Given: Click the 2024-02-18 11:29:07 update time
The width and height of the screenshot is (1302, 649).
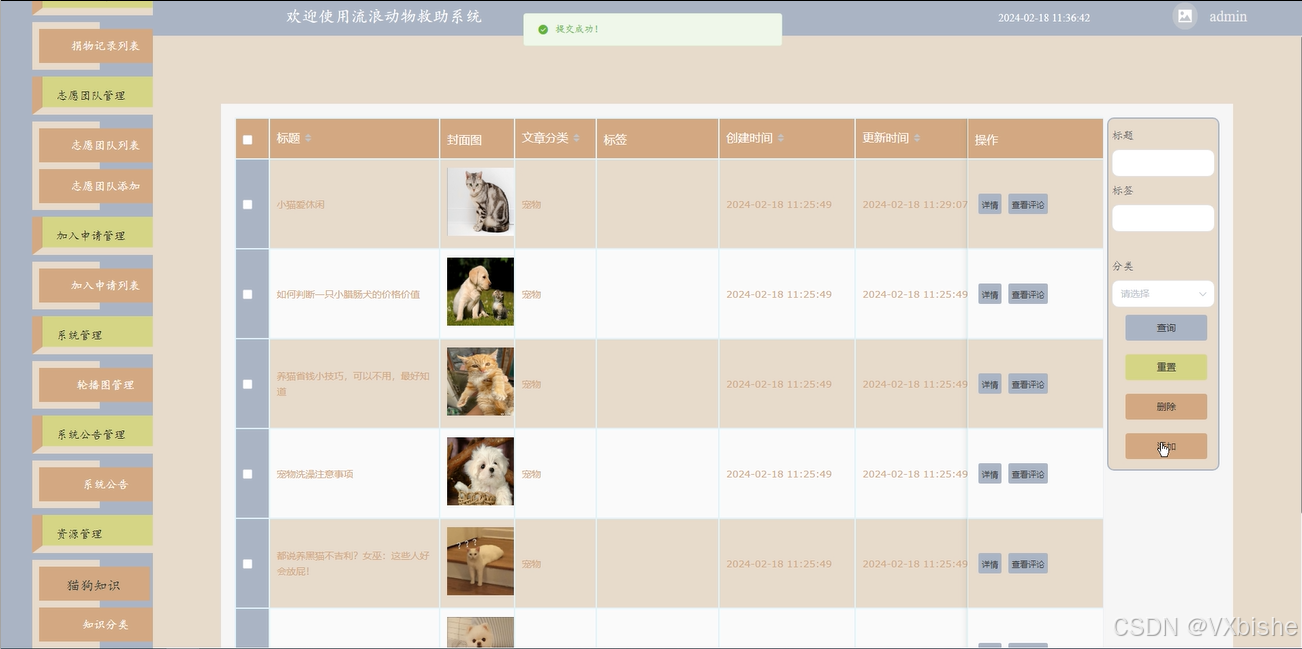Looking at the screenshot, I should (x=915, y=205).
